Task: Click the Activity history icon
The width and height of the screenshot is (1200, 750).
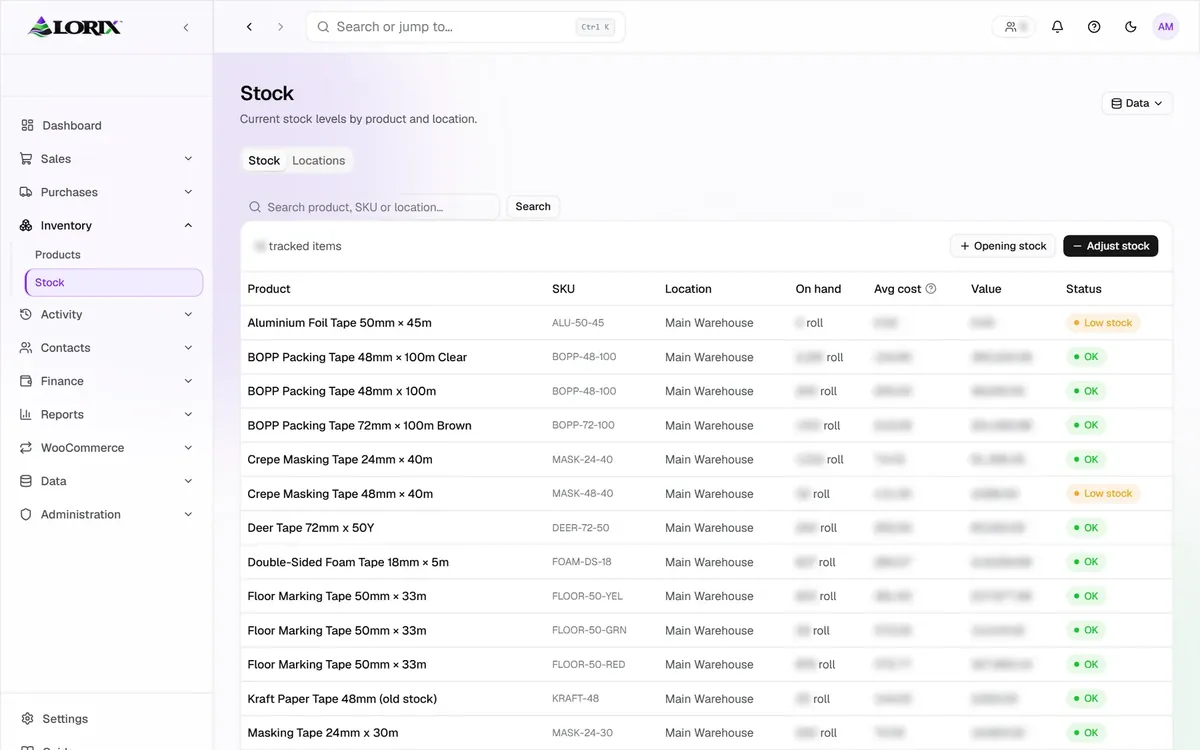Action: point(26,314)
